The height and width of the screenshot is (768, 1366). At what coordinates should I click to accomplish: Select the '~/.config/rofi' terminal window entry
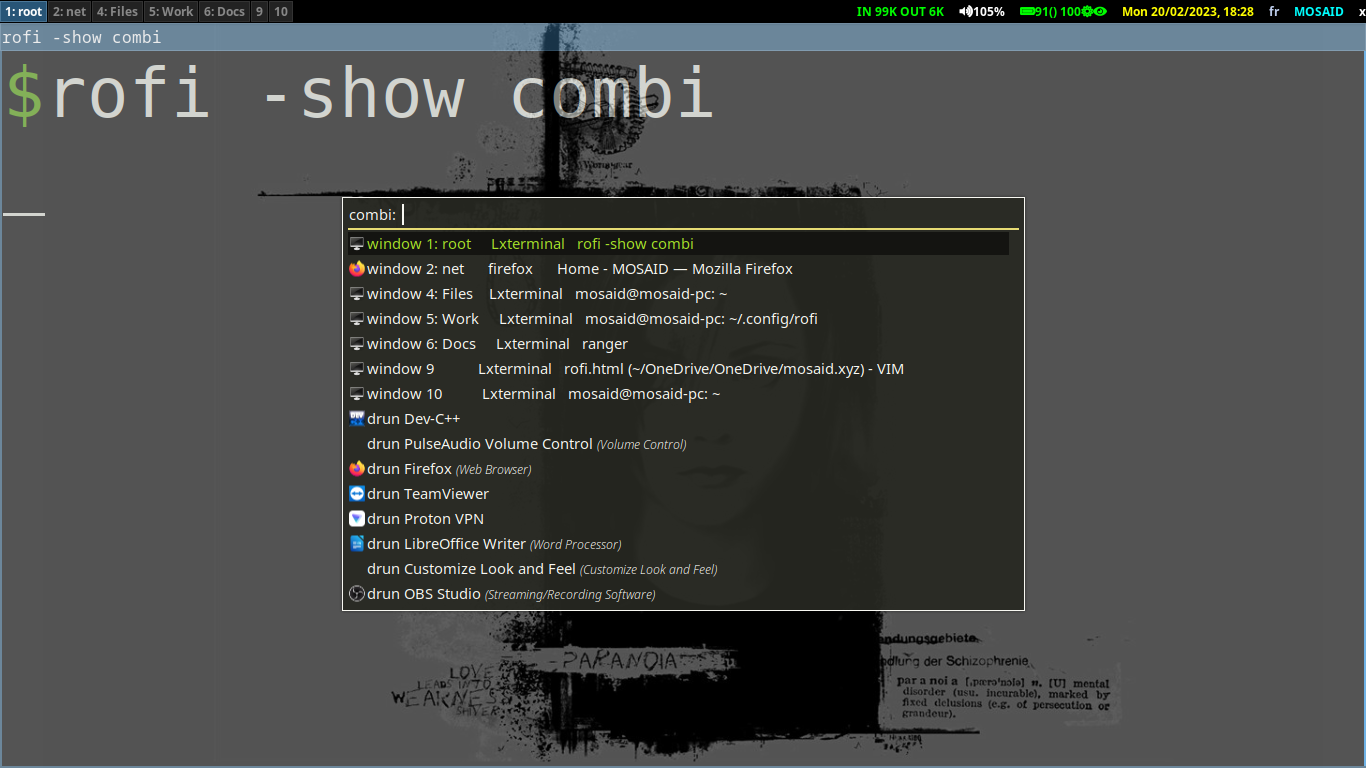tap(678, 319)
